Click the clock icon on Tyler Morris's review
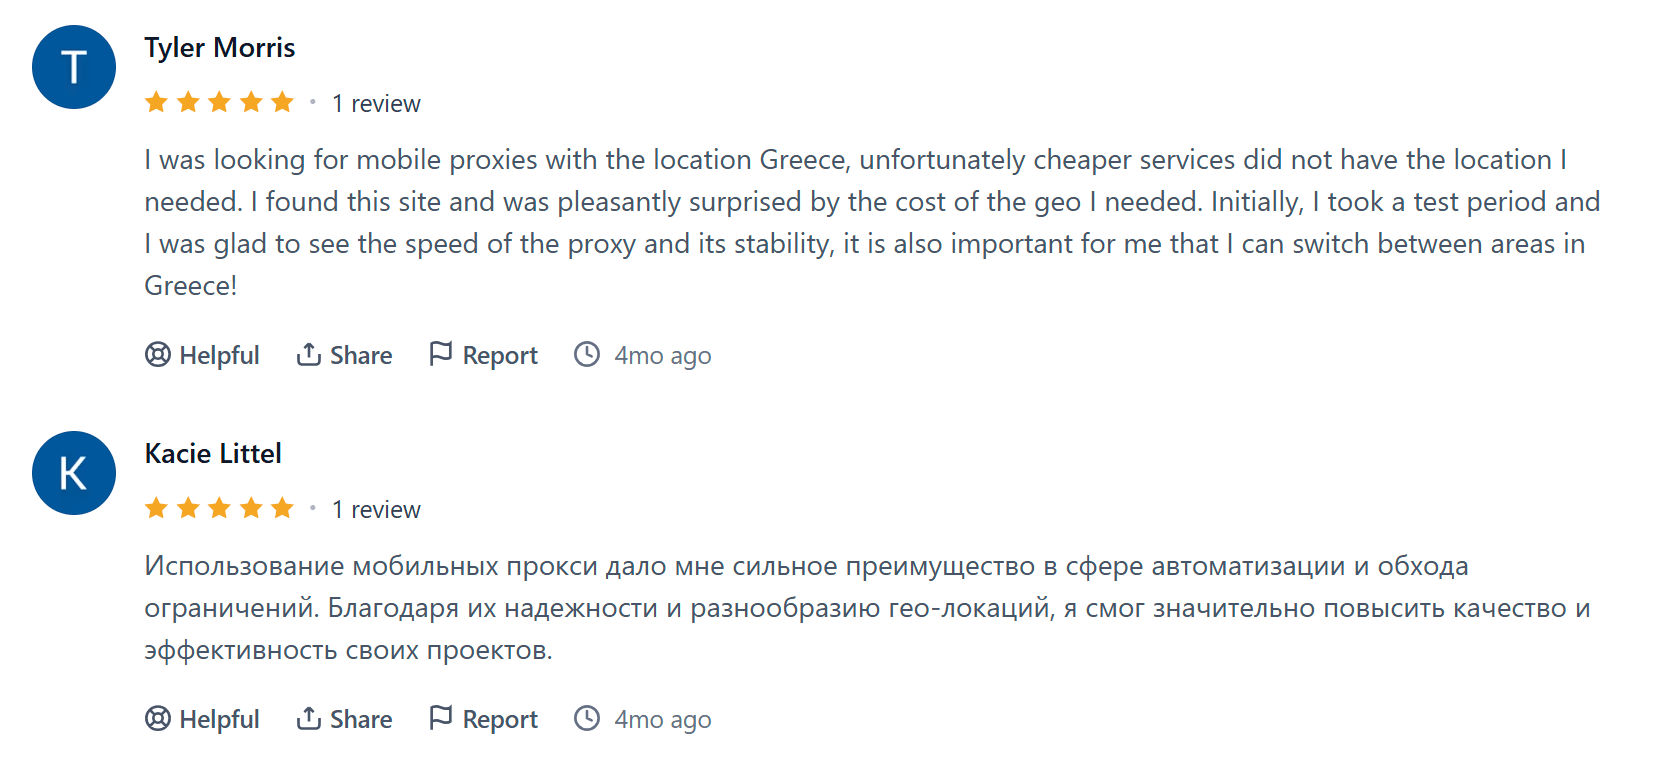This screenshot has height=760, width=1653. 587,355
